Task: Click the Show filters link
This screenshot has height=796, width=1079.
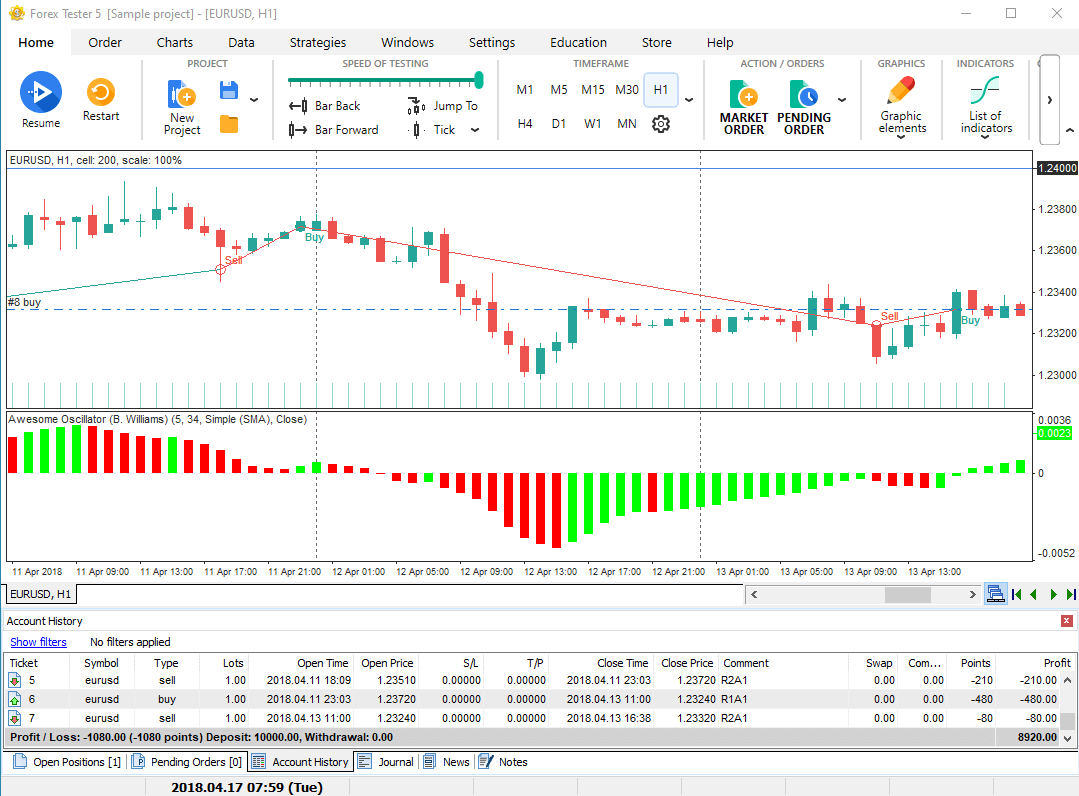Action: click(38, 642)
